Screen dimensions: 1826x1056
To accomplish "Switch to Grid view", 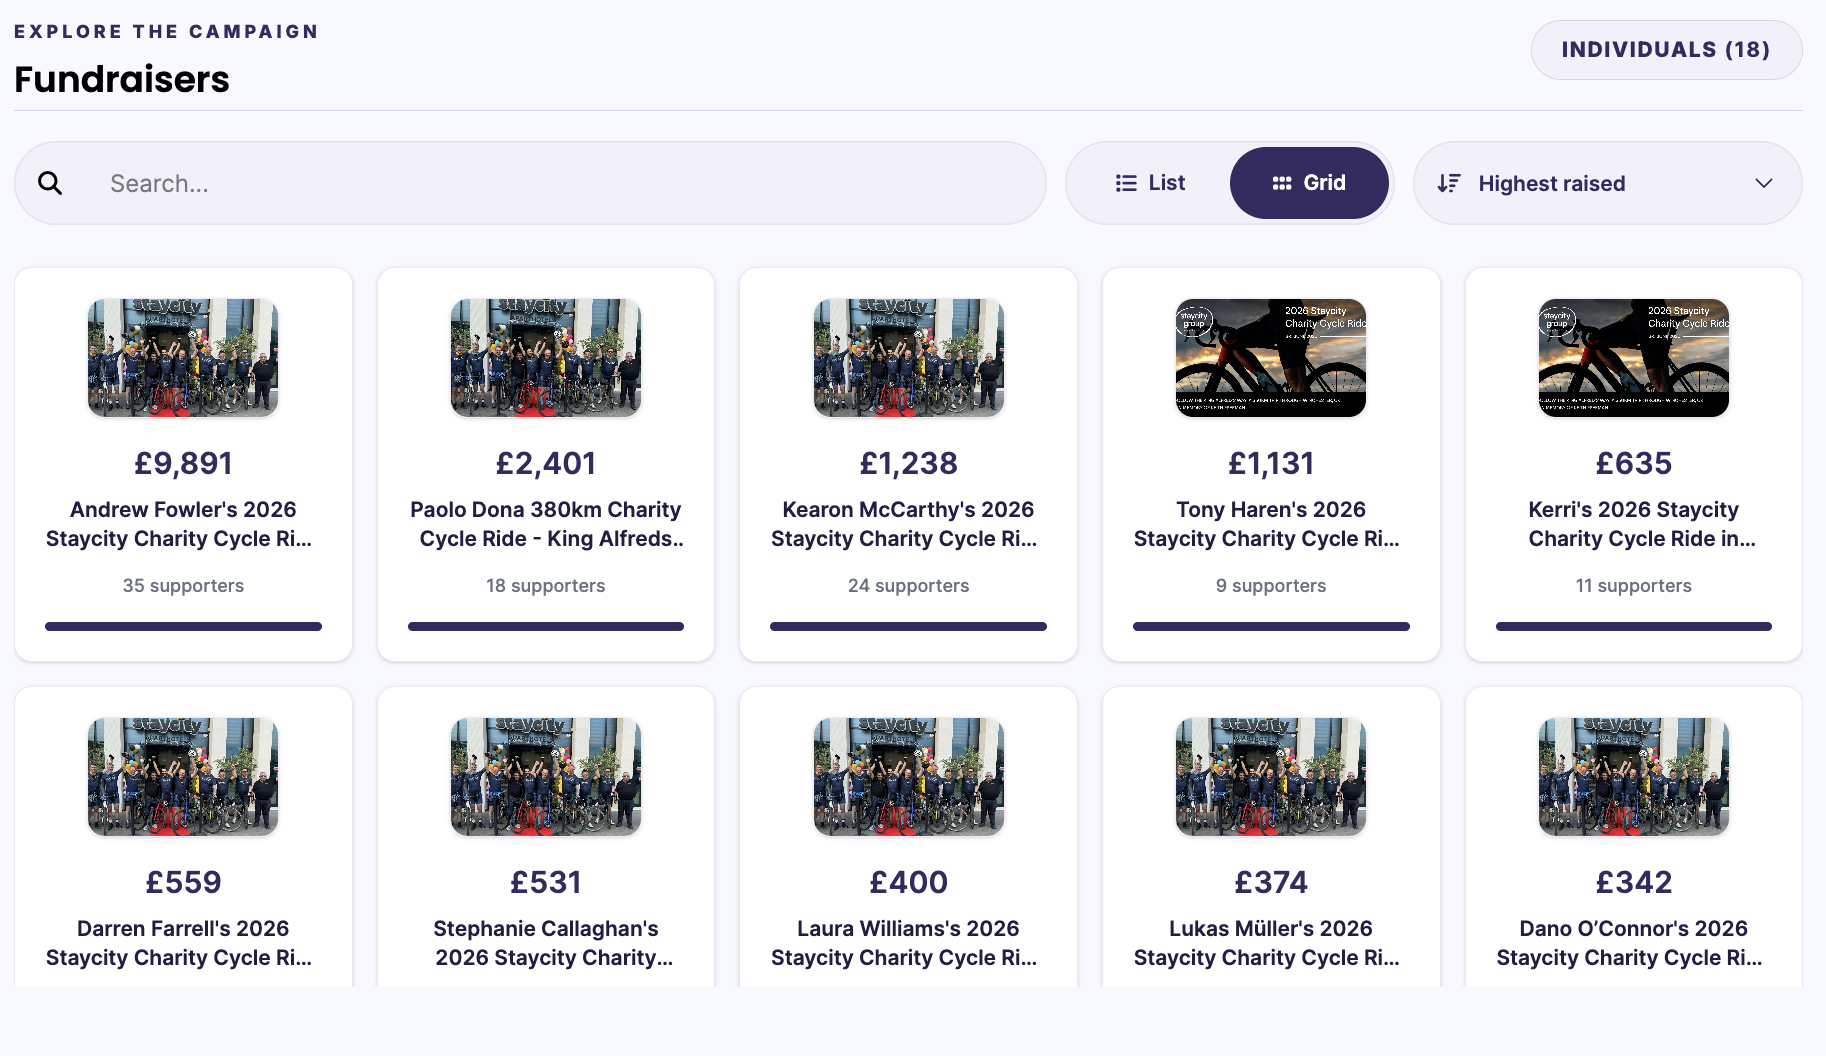I will (1309, 183).
